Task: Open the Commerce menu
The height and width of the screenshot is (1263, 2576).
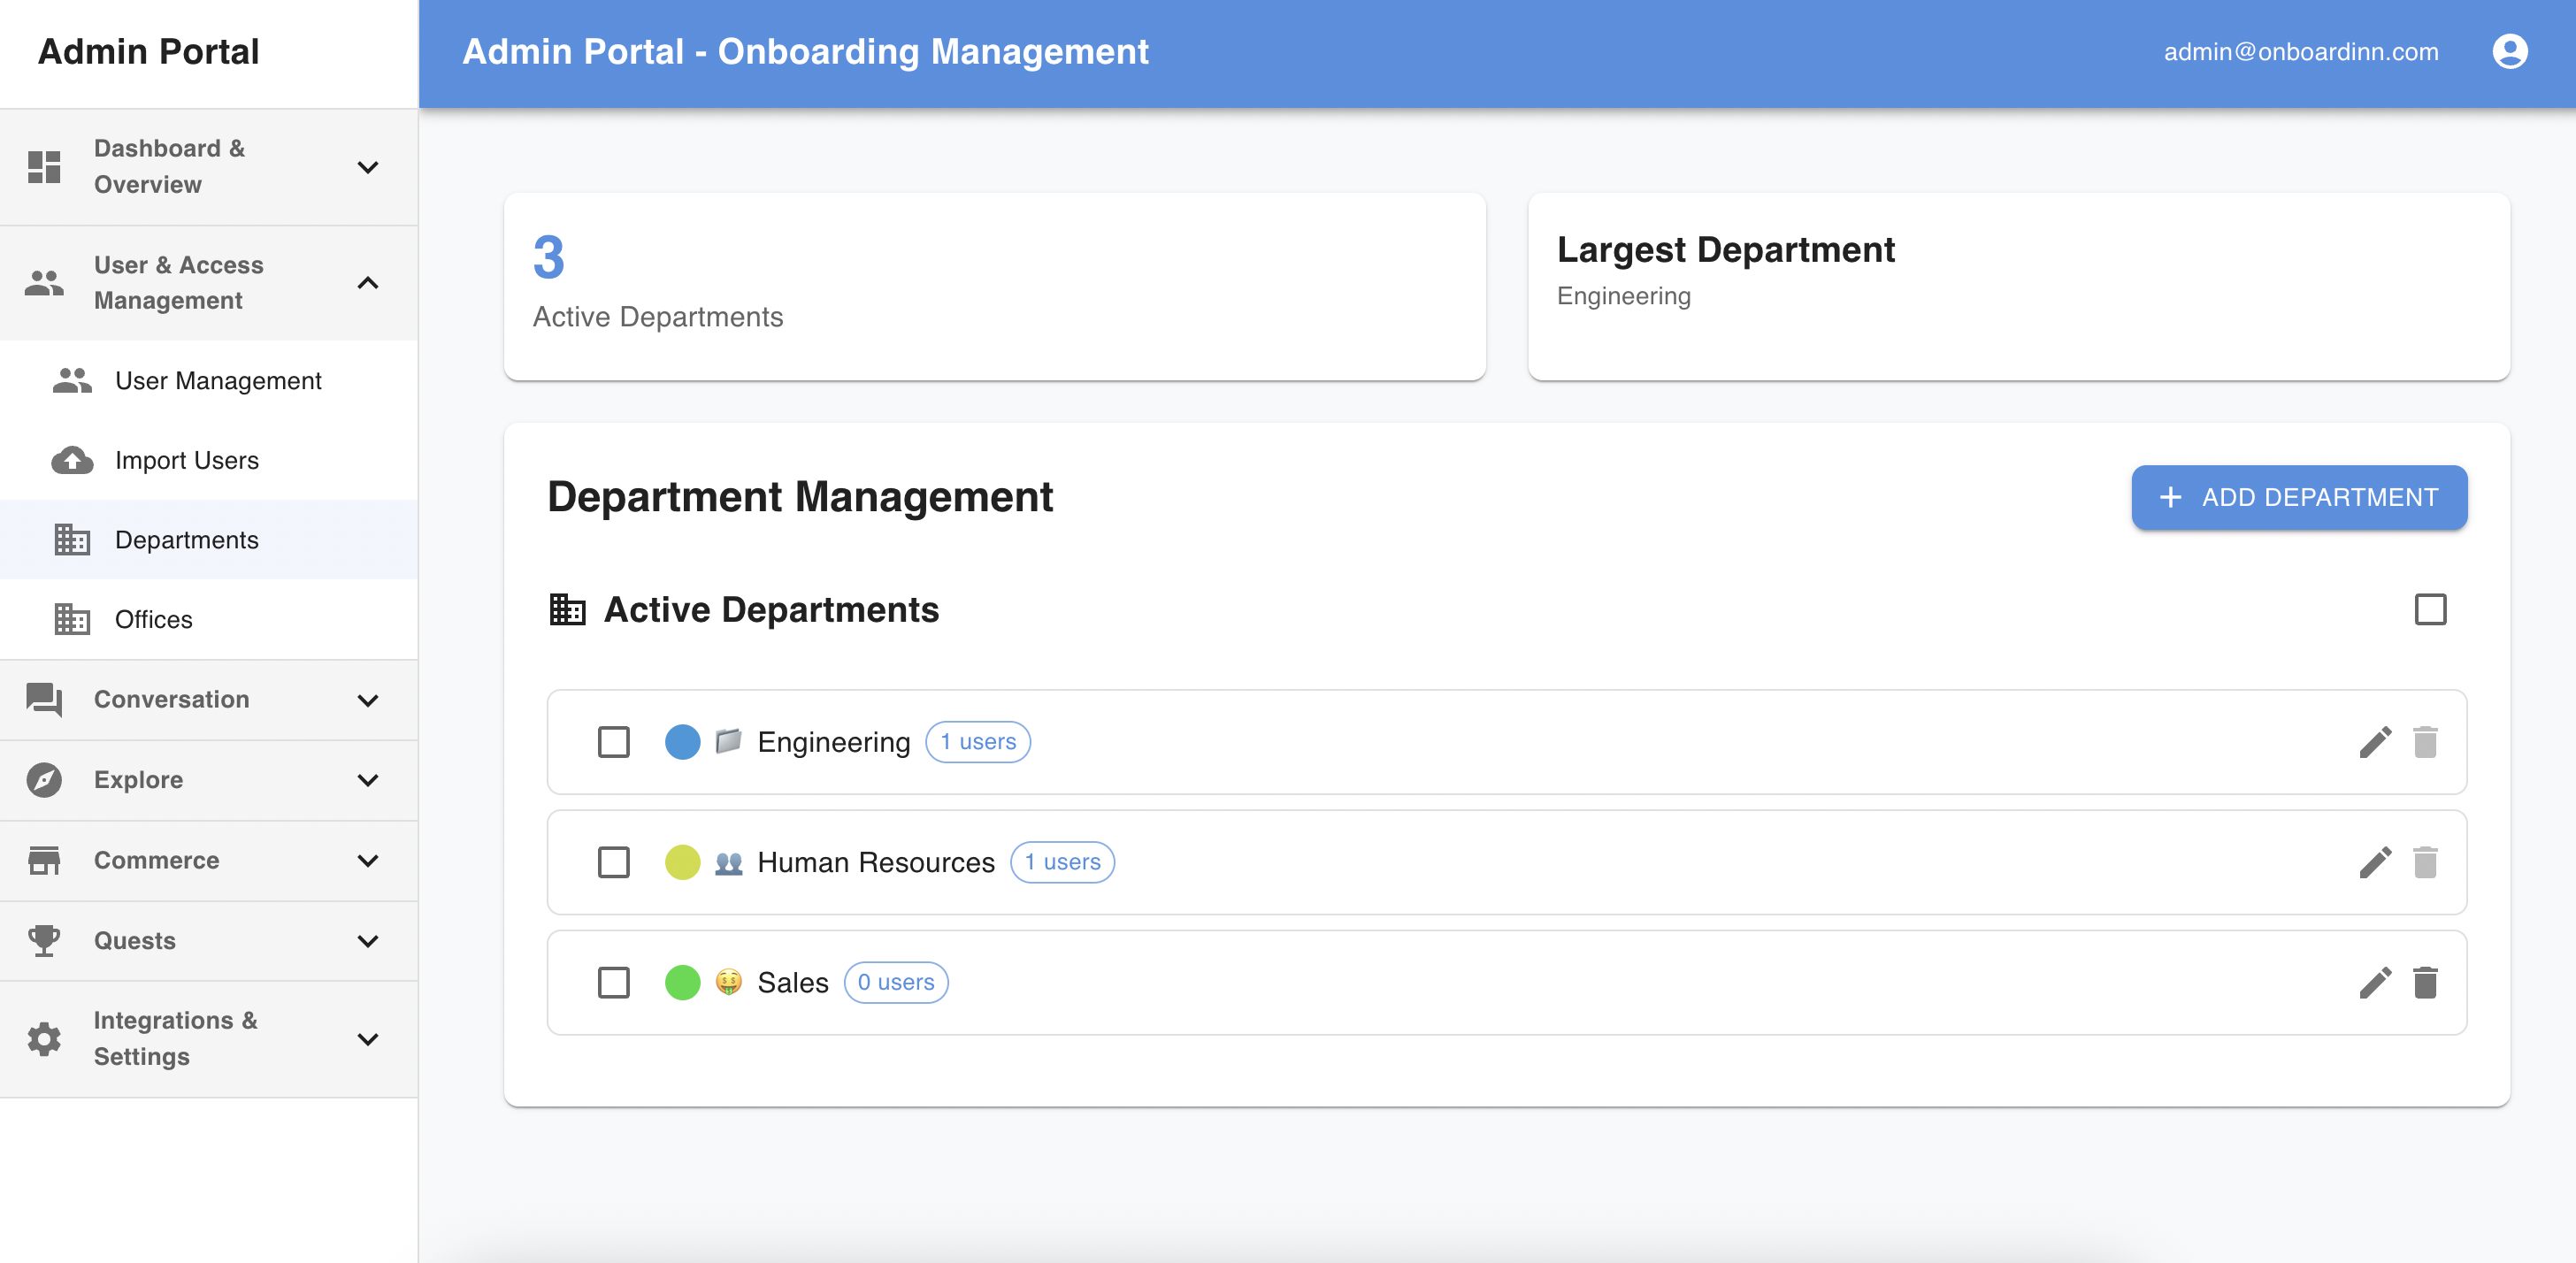Action: 367,860
